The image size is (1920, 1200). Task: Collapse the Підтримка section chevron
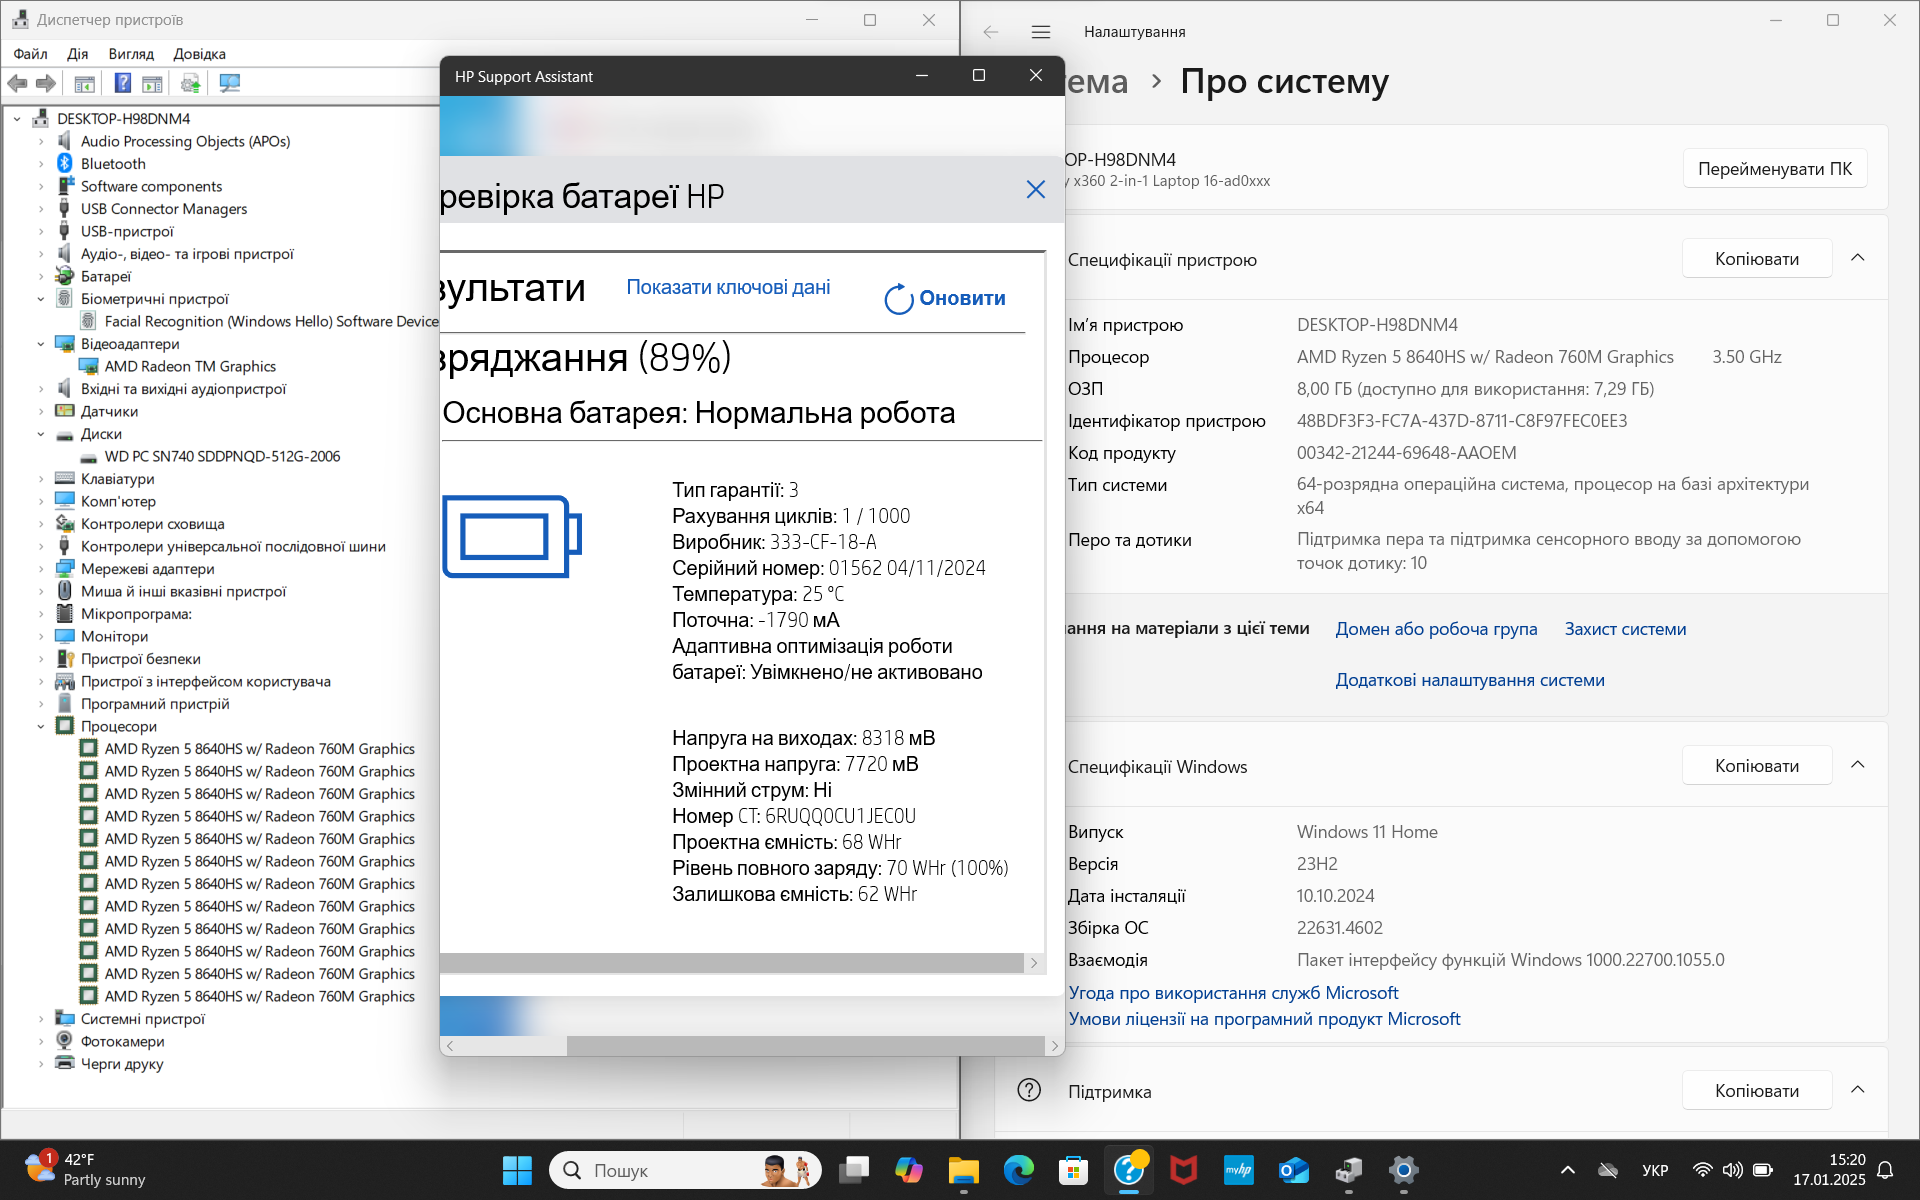pos(1857,1090)
